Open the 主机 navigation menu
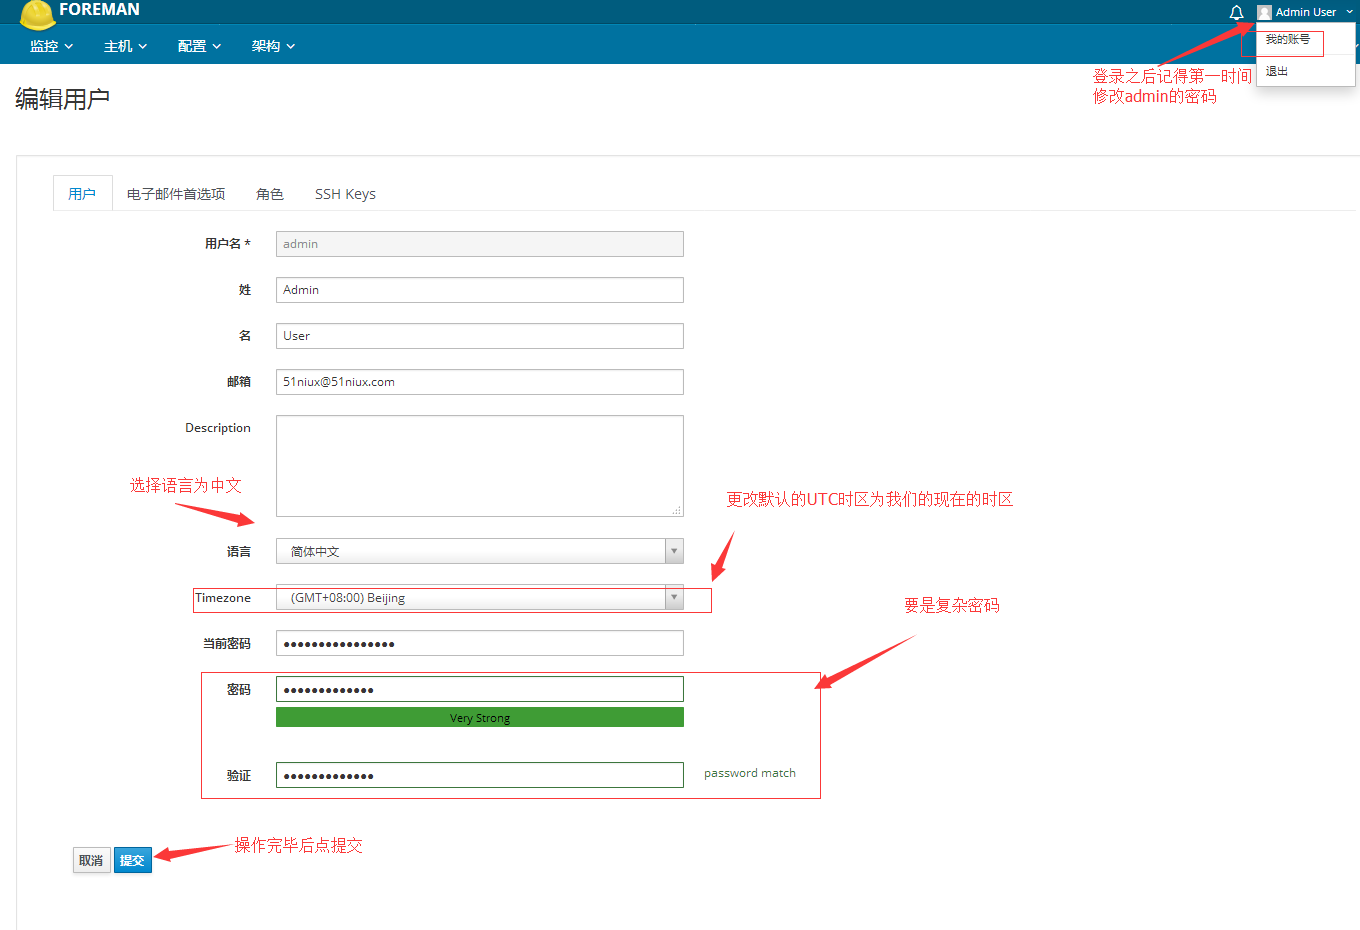 125,46
